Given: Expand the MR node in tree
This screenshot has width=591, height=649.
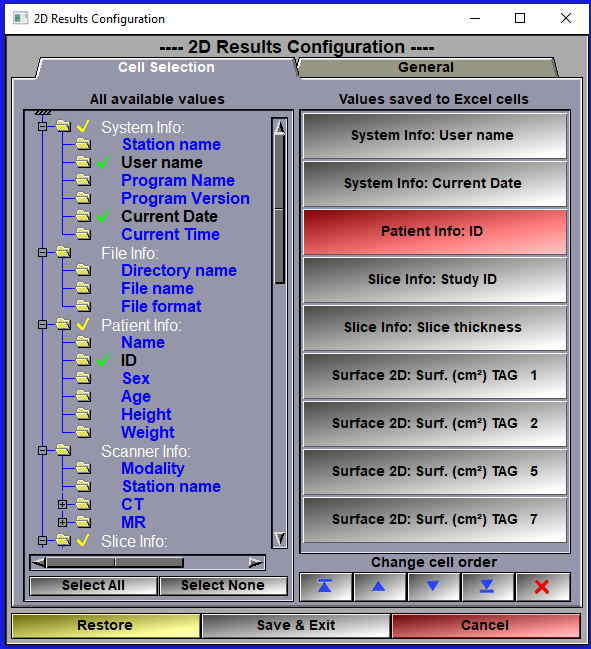Looking at the screenshot, I should pyautogui.click(x=62, y=522).
